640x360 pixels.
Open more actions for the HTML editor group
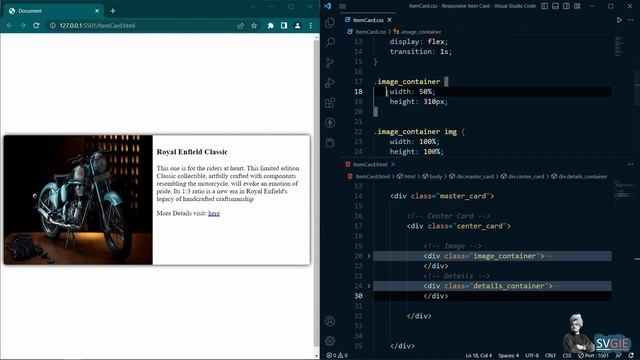click(x=631, y=164)
